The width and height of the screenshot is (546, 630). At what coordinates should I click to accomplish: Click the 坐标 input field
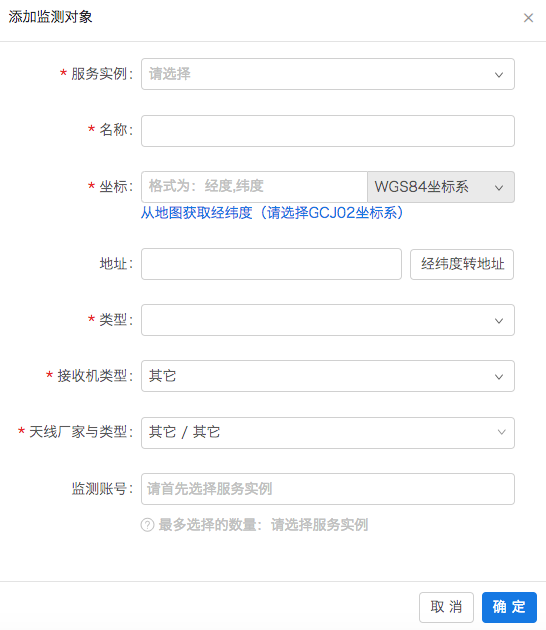tap(254, 187)
